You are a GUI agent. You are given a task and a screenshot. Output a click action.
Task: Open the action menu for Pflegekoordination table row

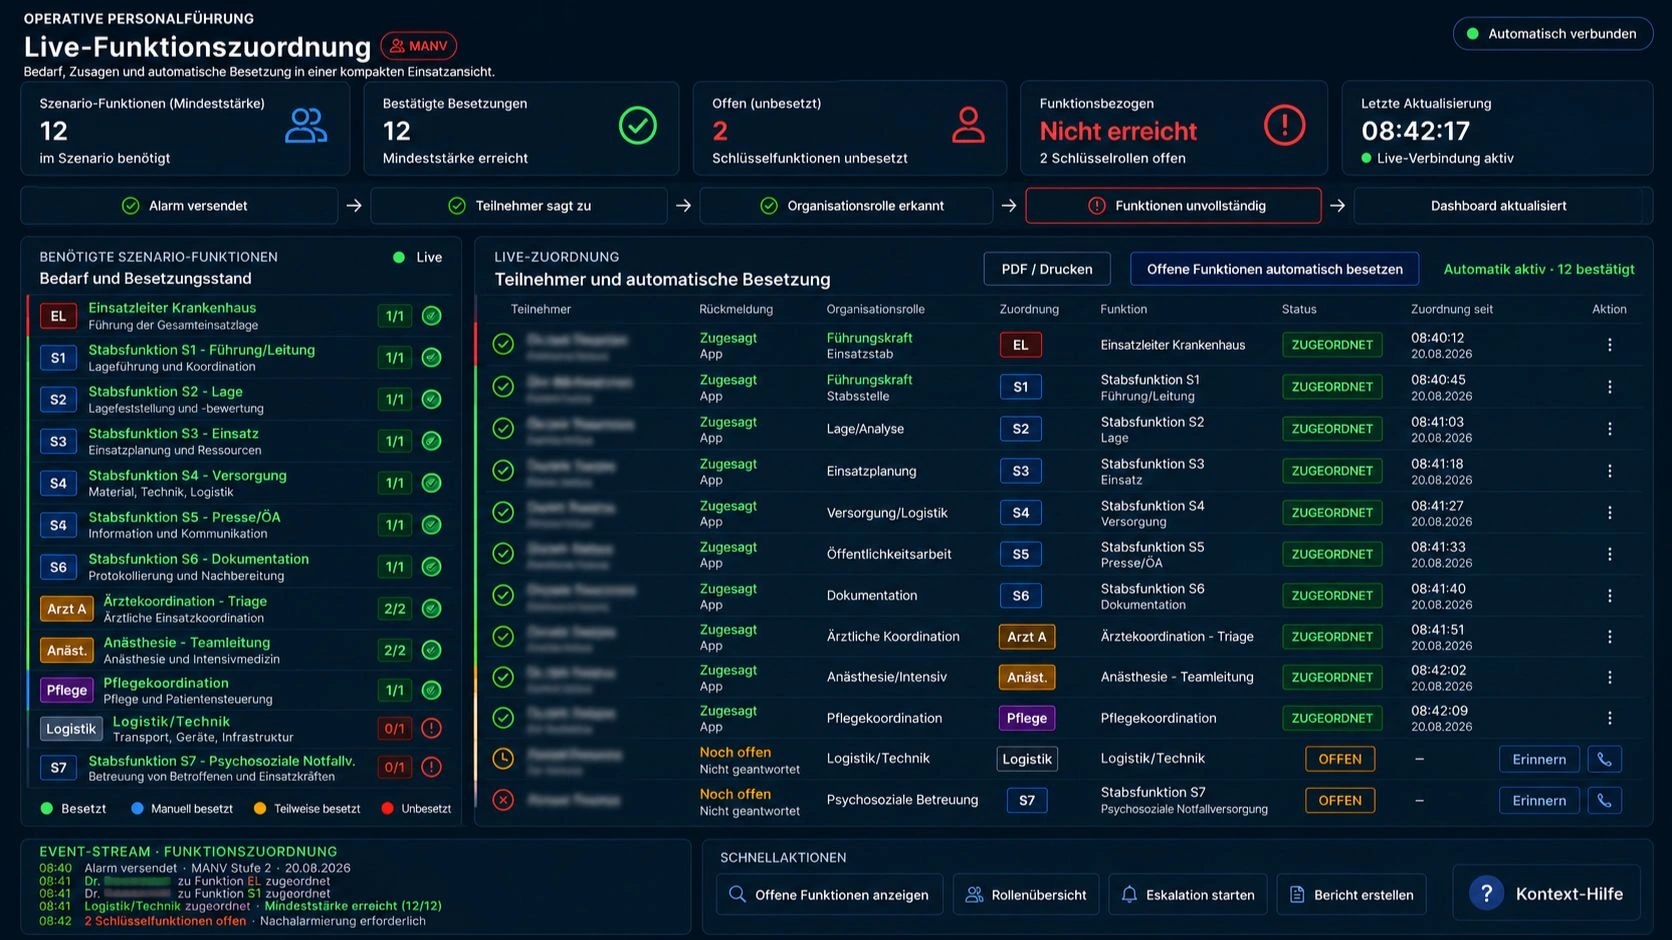coord(1609,718)
